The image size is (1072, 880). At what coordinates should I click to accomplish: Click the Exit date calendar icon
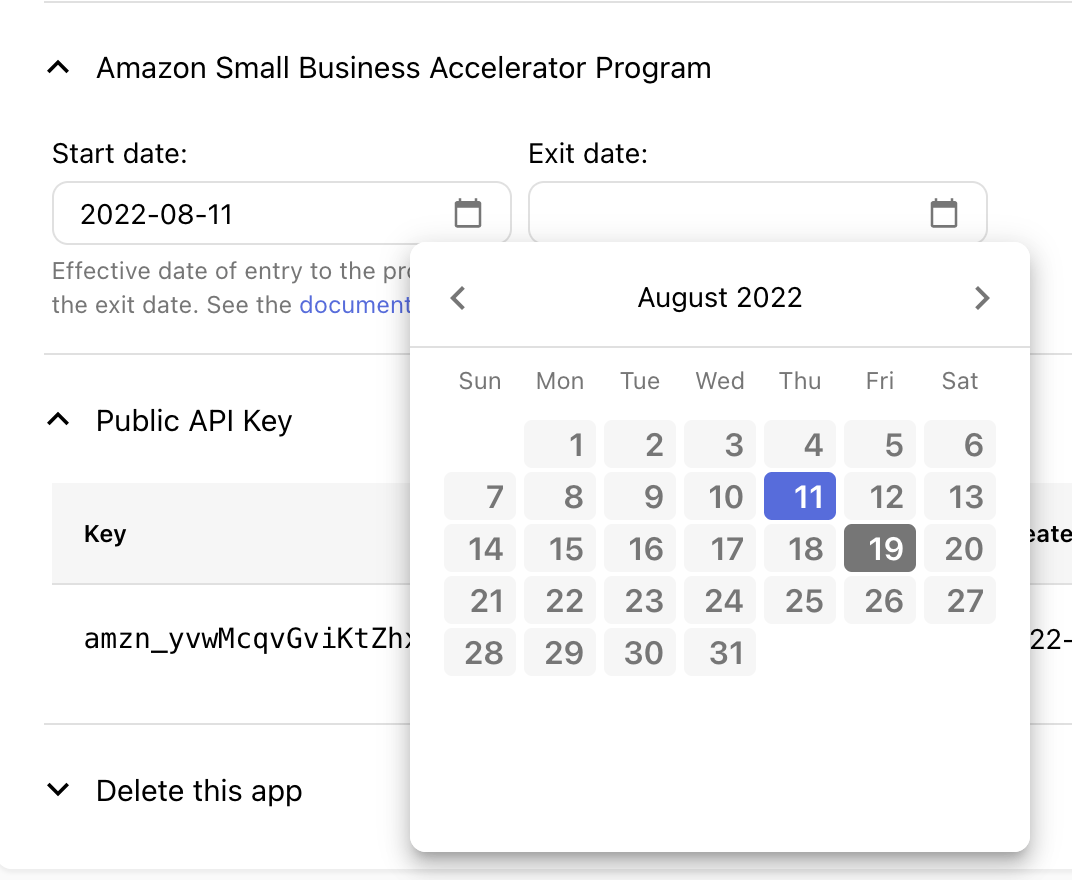944,213
